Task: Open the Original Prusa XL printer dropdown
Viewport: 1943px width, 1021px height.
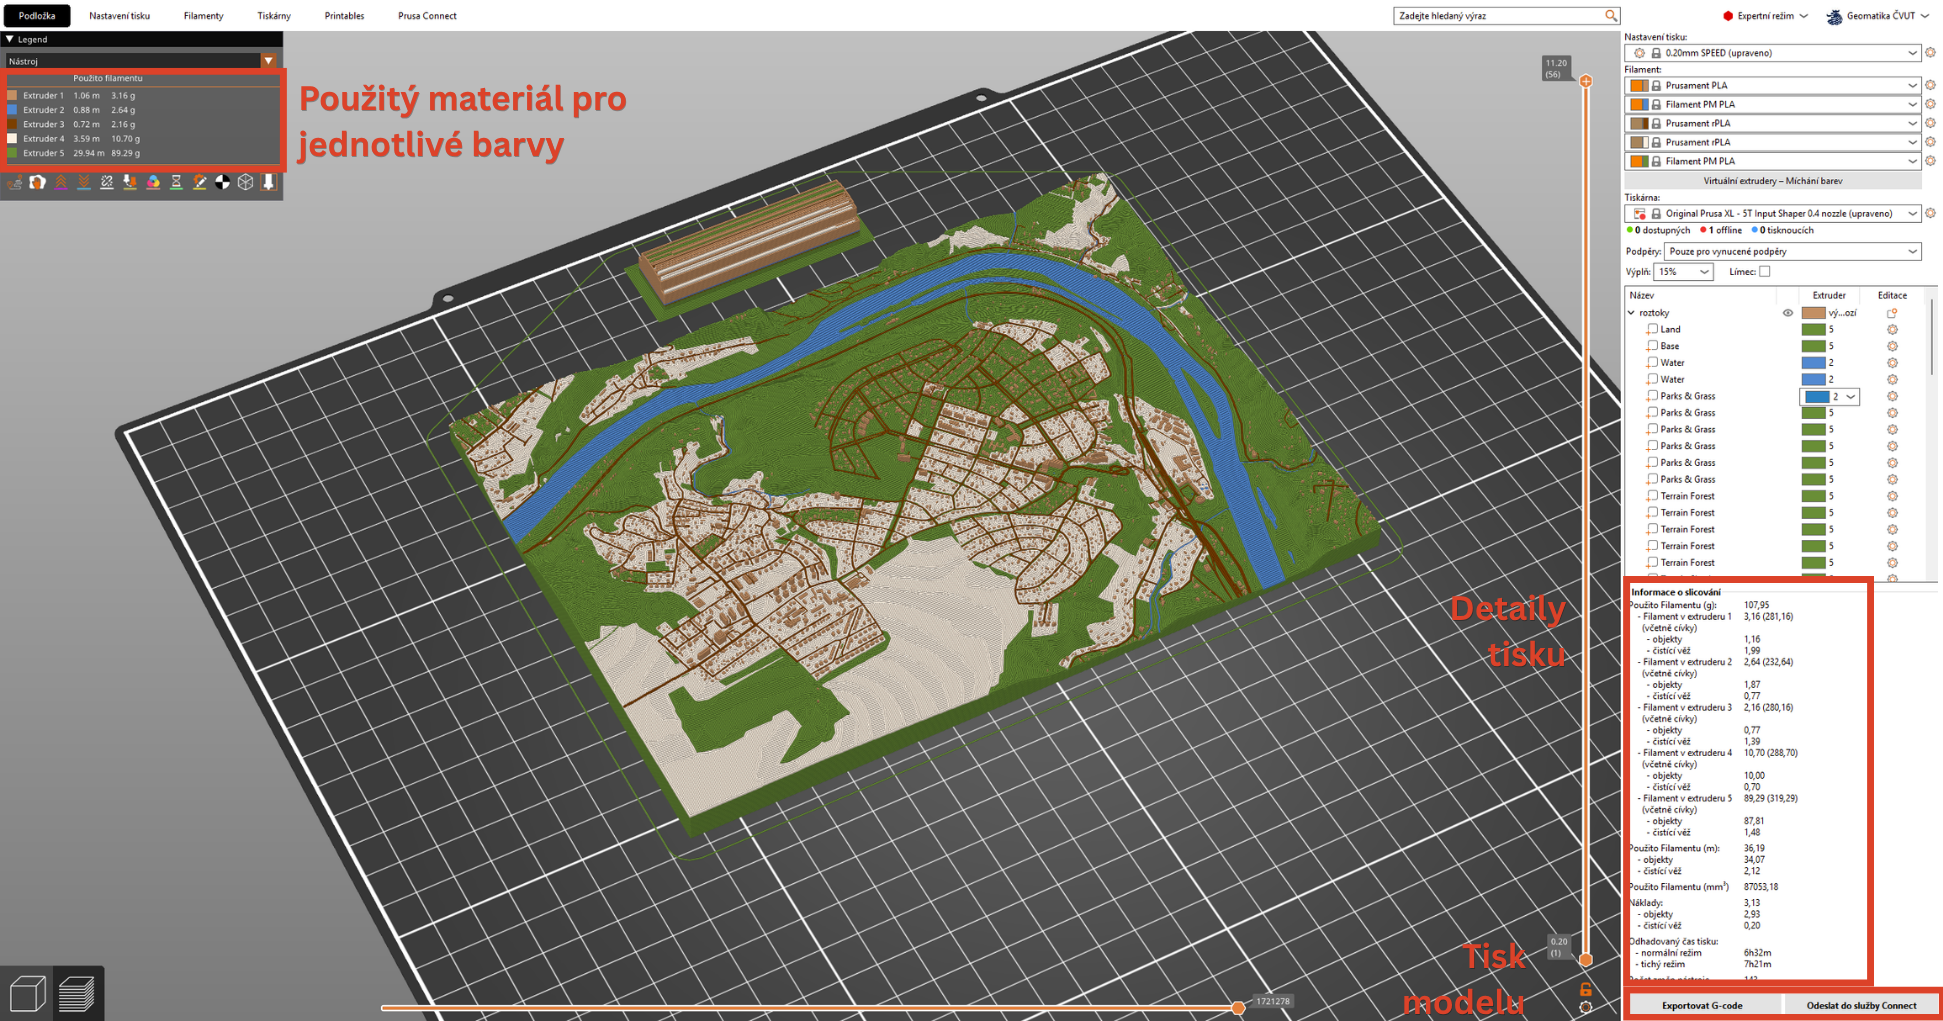Action: click(x=1772, y=213)
